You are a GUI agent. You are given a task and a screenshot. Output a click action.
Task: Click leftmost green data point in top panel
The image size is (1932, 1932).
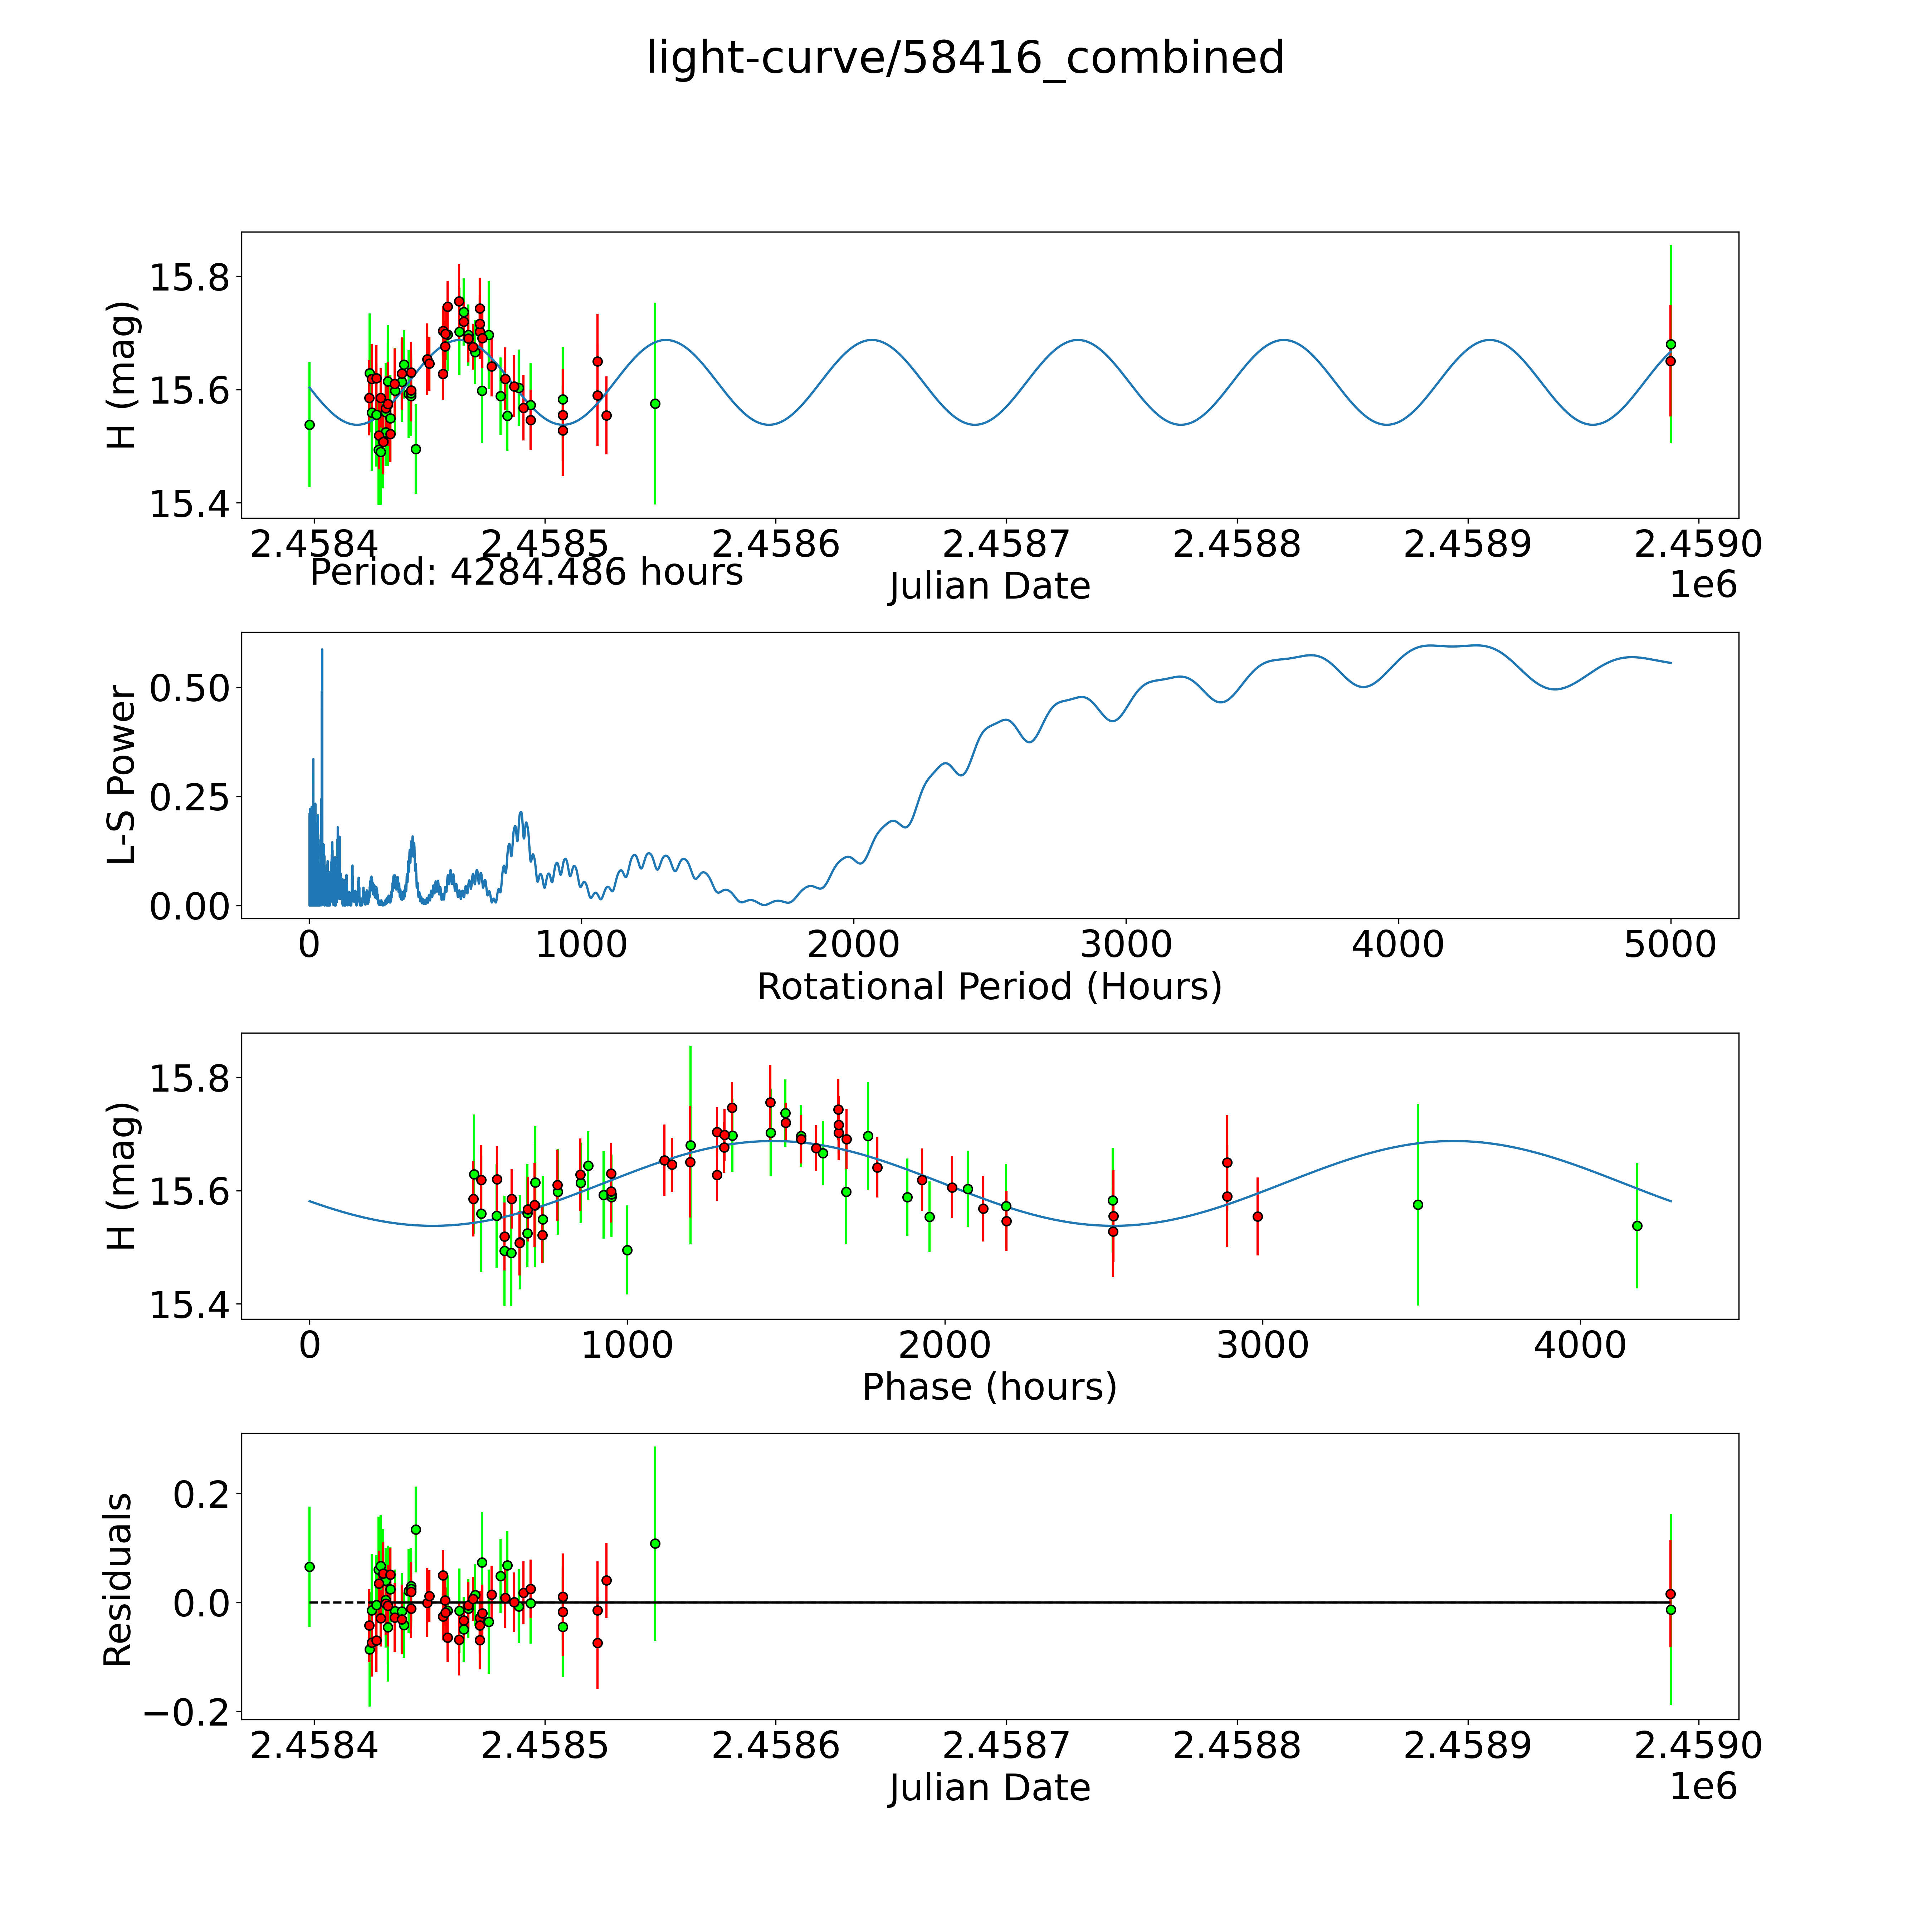(x=309, y=425)
